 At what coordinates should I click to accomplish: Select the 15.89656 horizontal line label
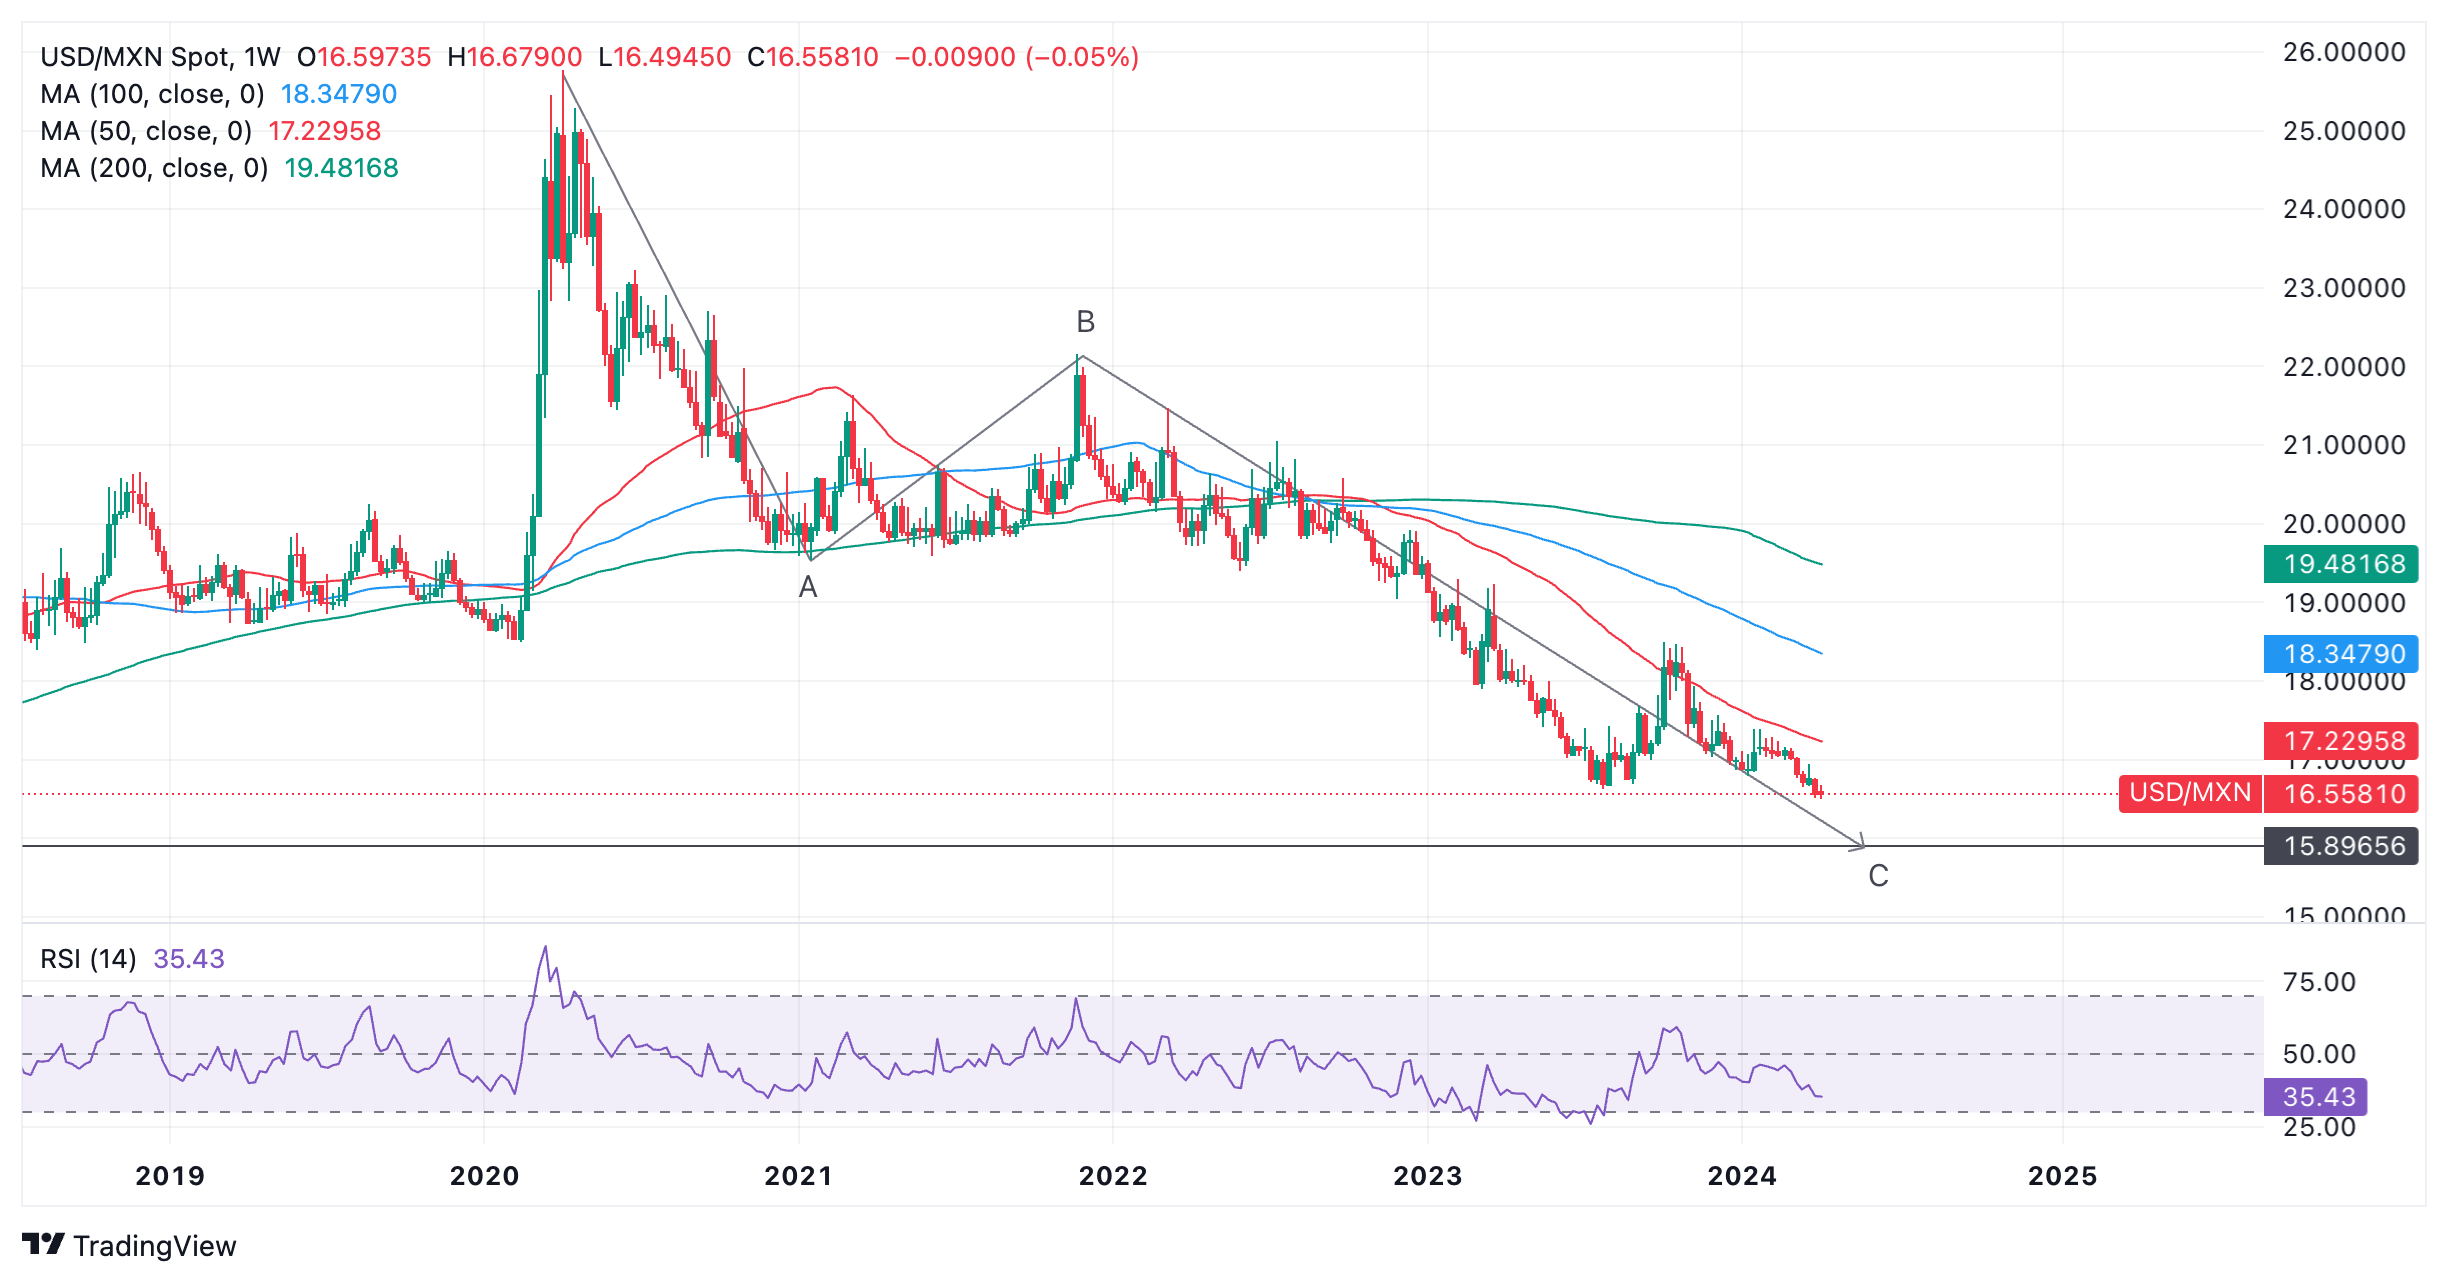coord(2343,846)
